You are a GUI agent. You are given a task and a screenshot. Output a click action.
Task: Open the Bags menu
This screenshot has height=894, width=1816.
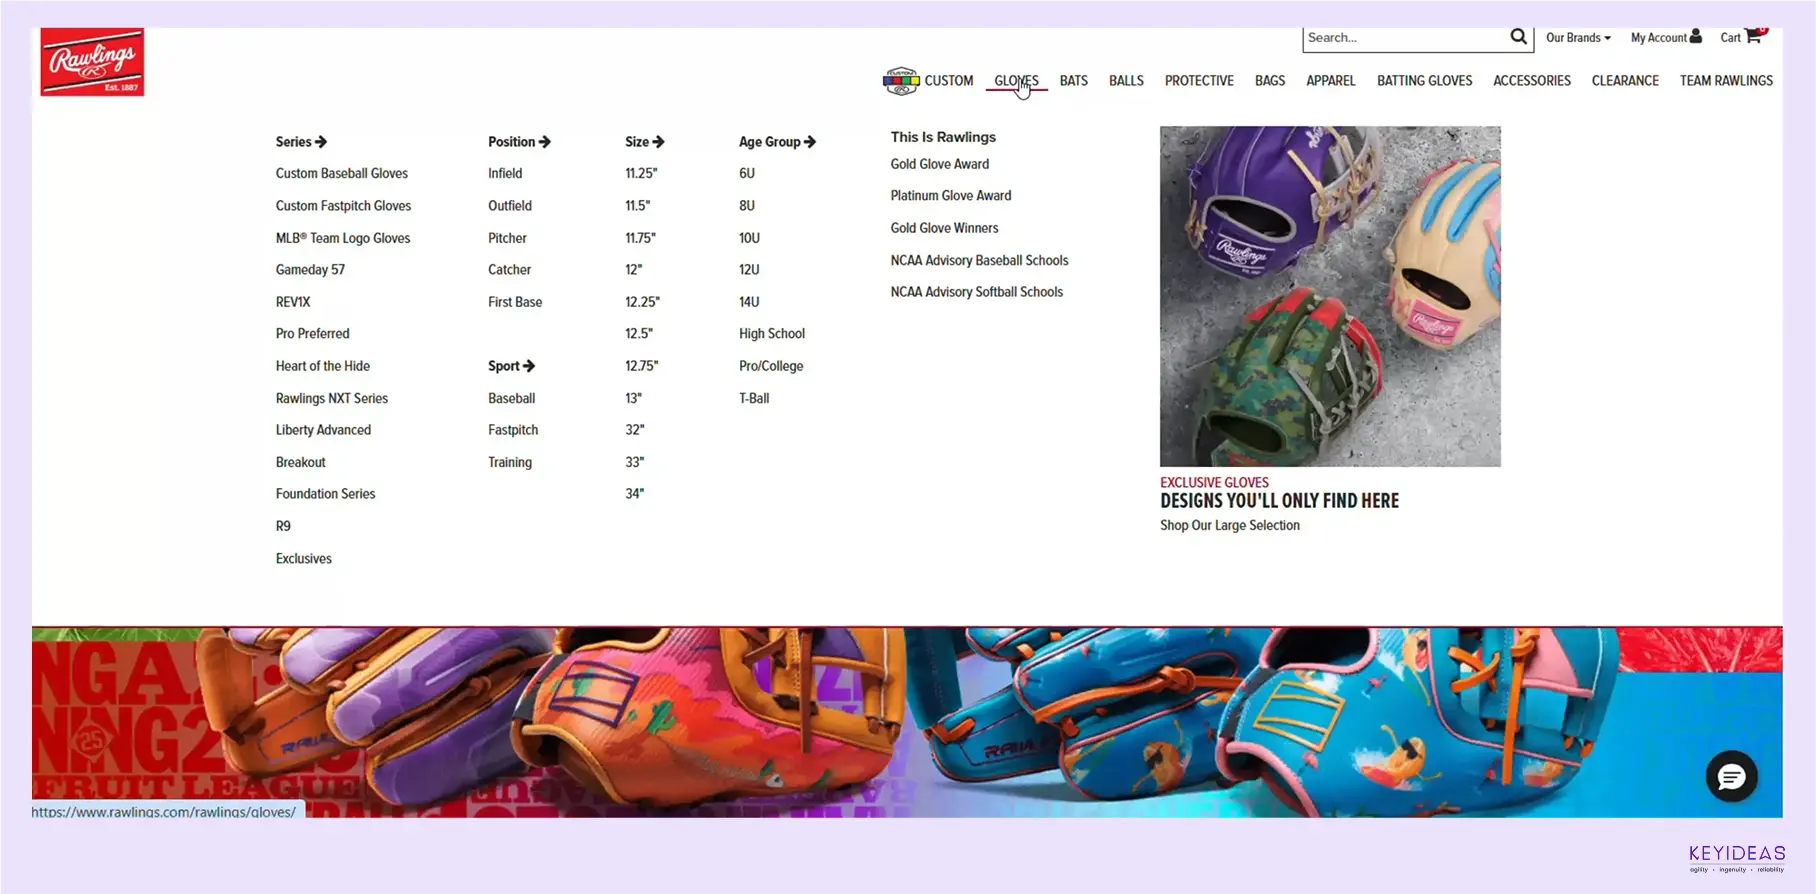click(1270, 81)
